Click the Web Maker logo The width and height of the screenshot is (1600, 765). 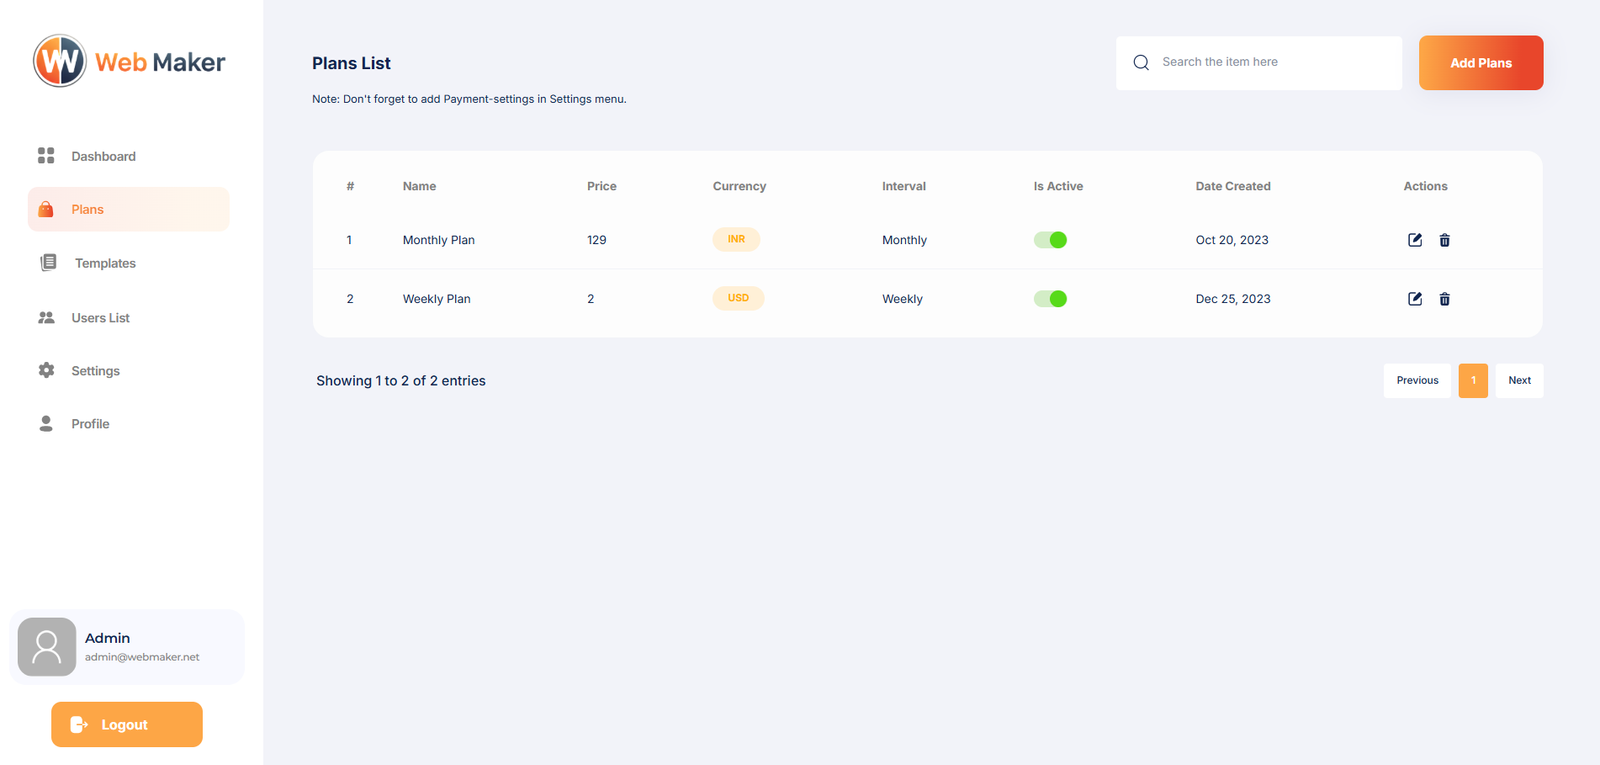click(x=129, y=62)
